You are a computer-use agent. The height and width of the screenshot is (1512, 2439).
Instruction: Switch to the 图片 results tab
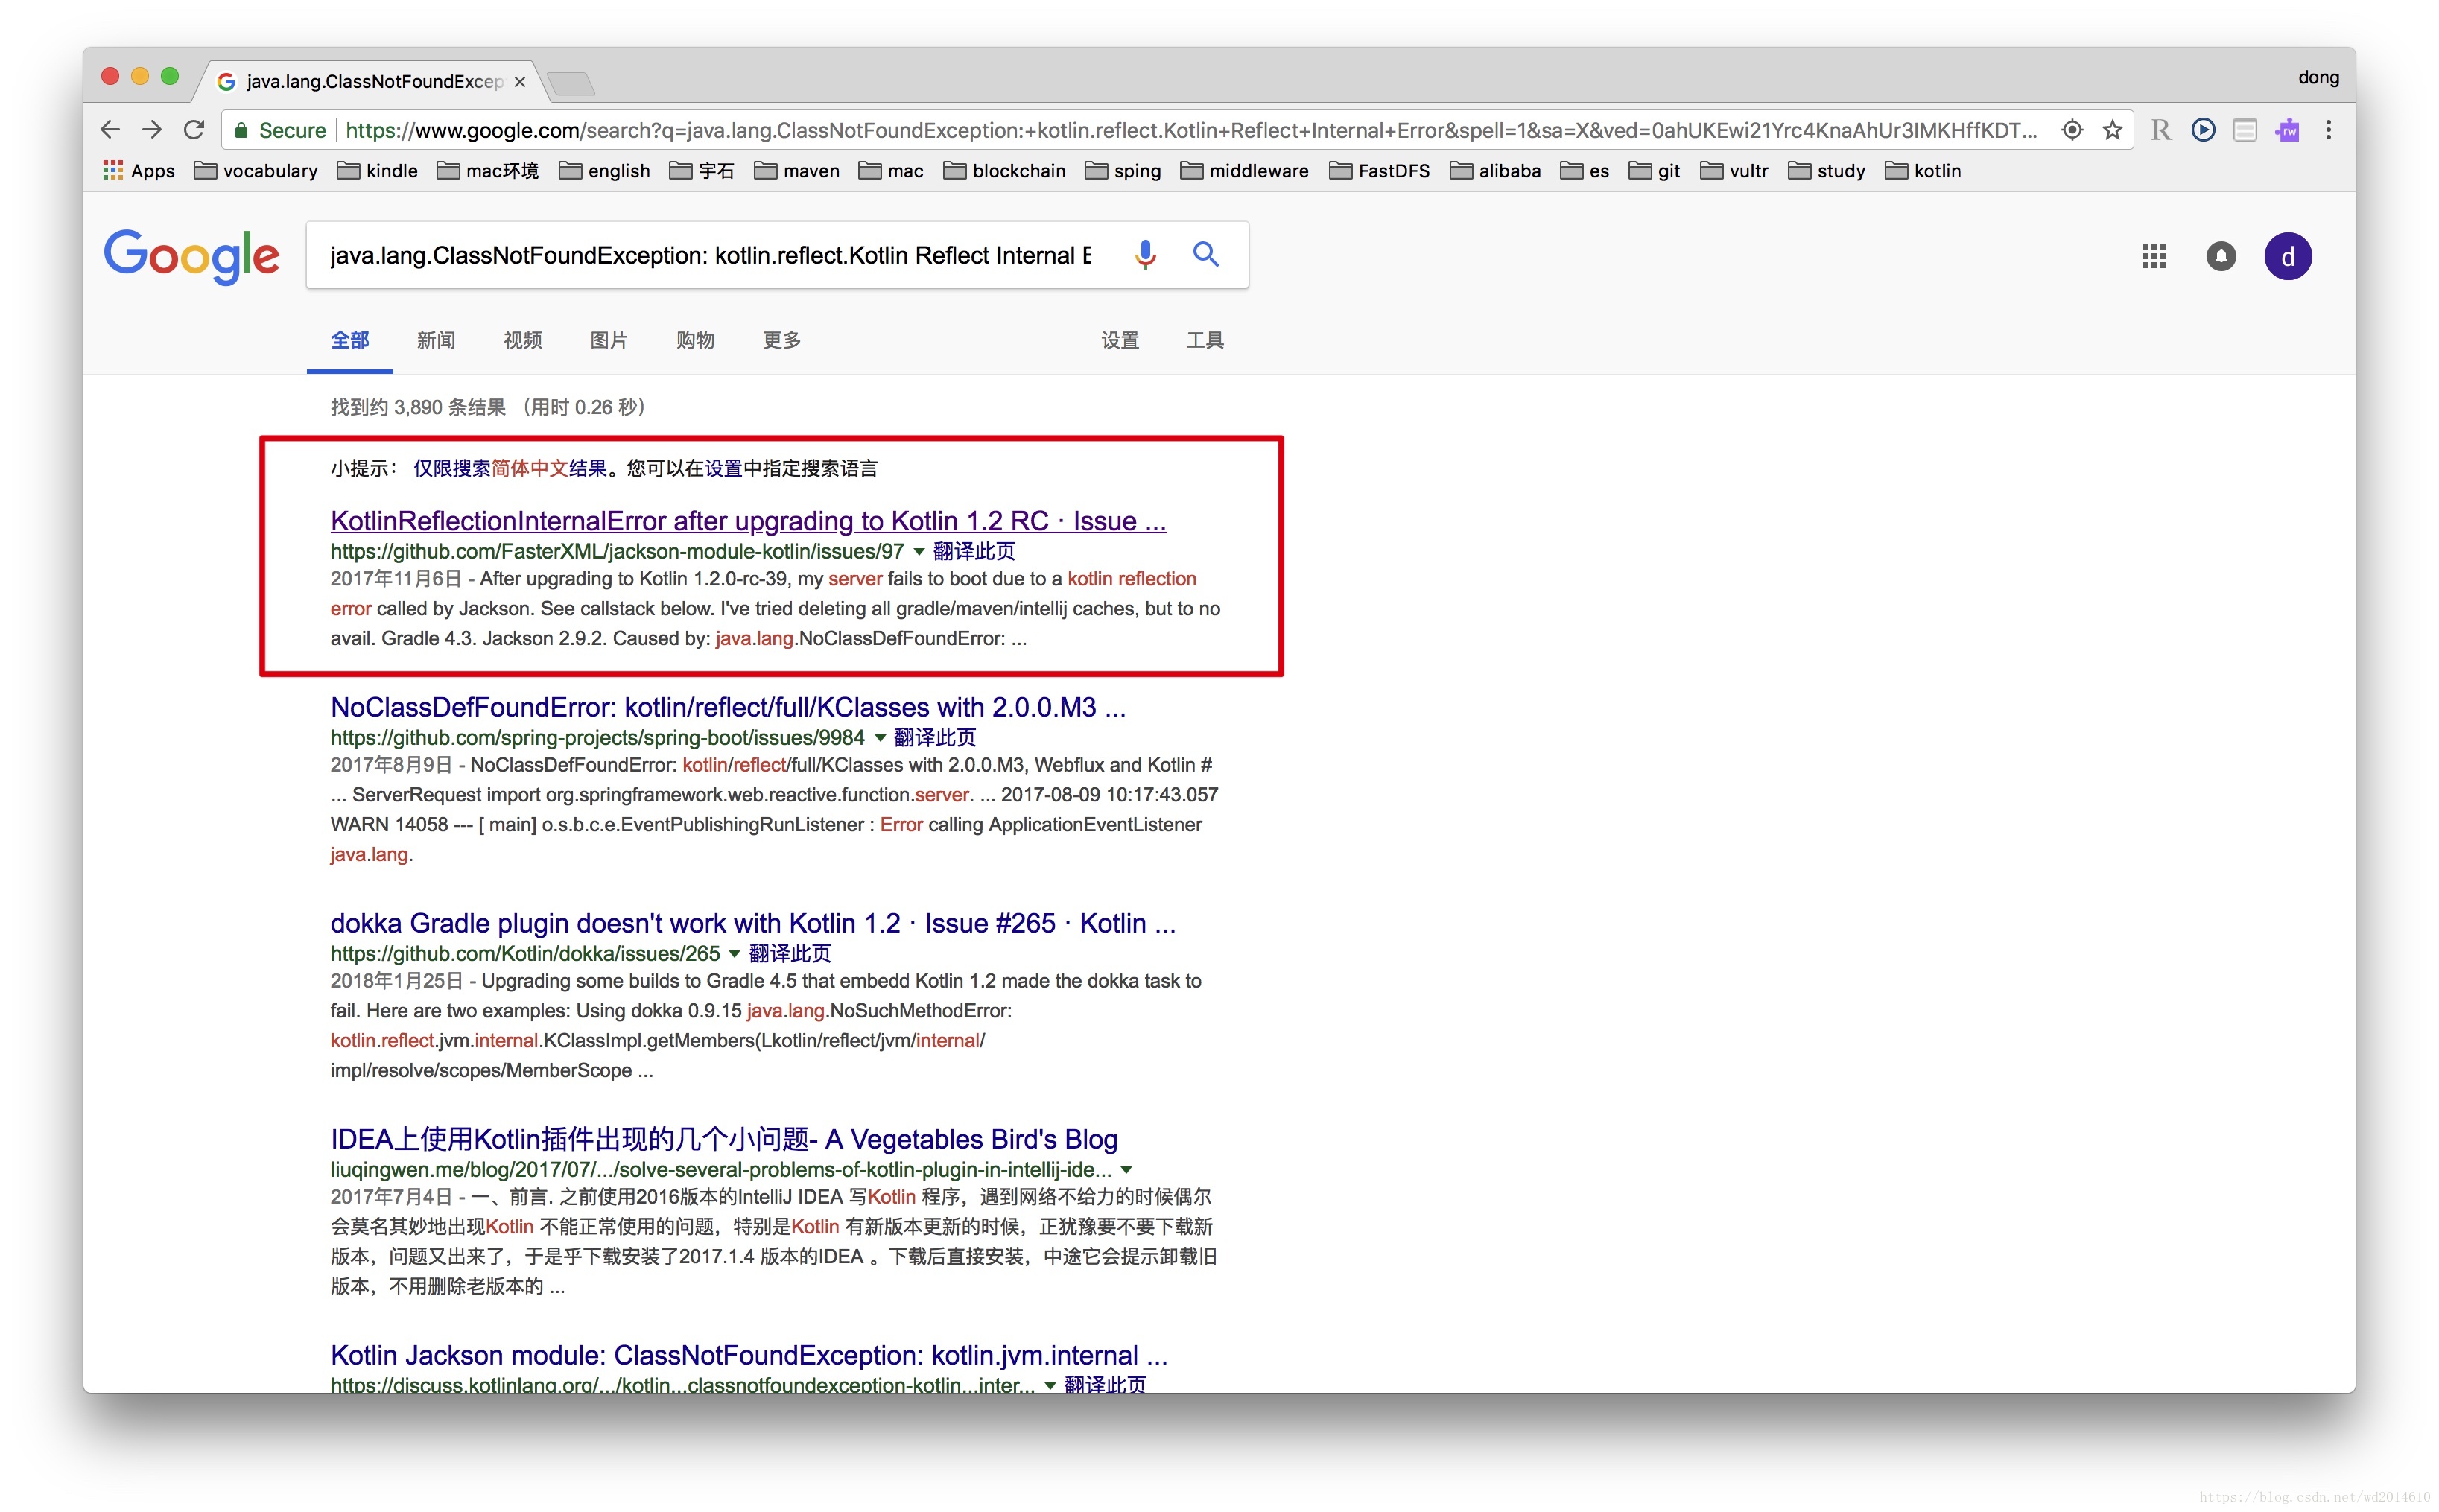point(608,341)
